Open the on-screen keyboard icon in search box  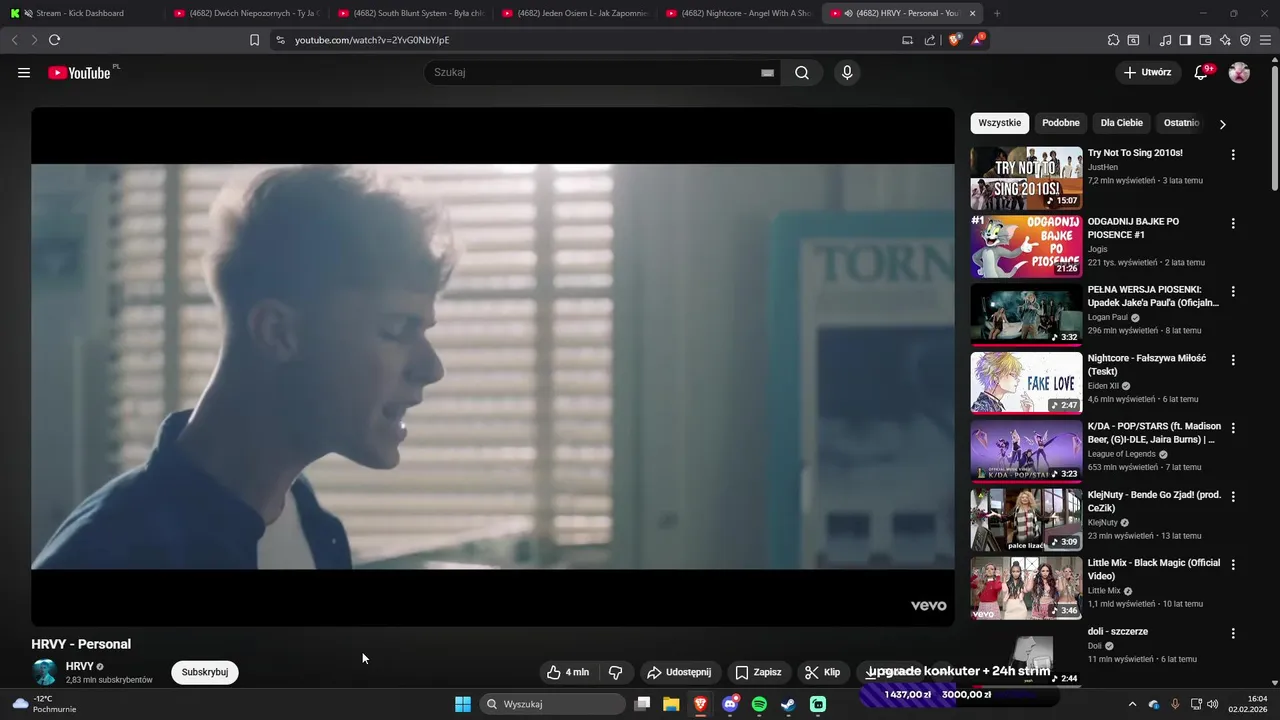(767, 72)
